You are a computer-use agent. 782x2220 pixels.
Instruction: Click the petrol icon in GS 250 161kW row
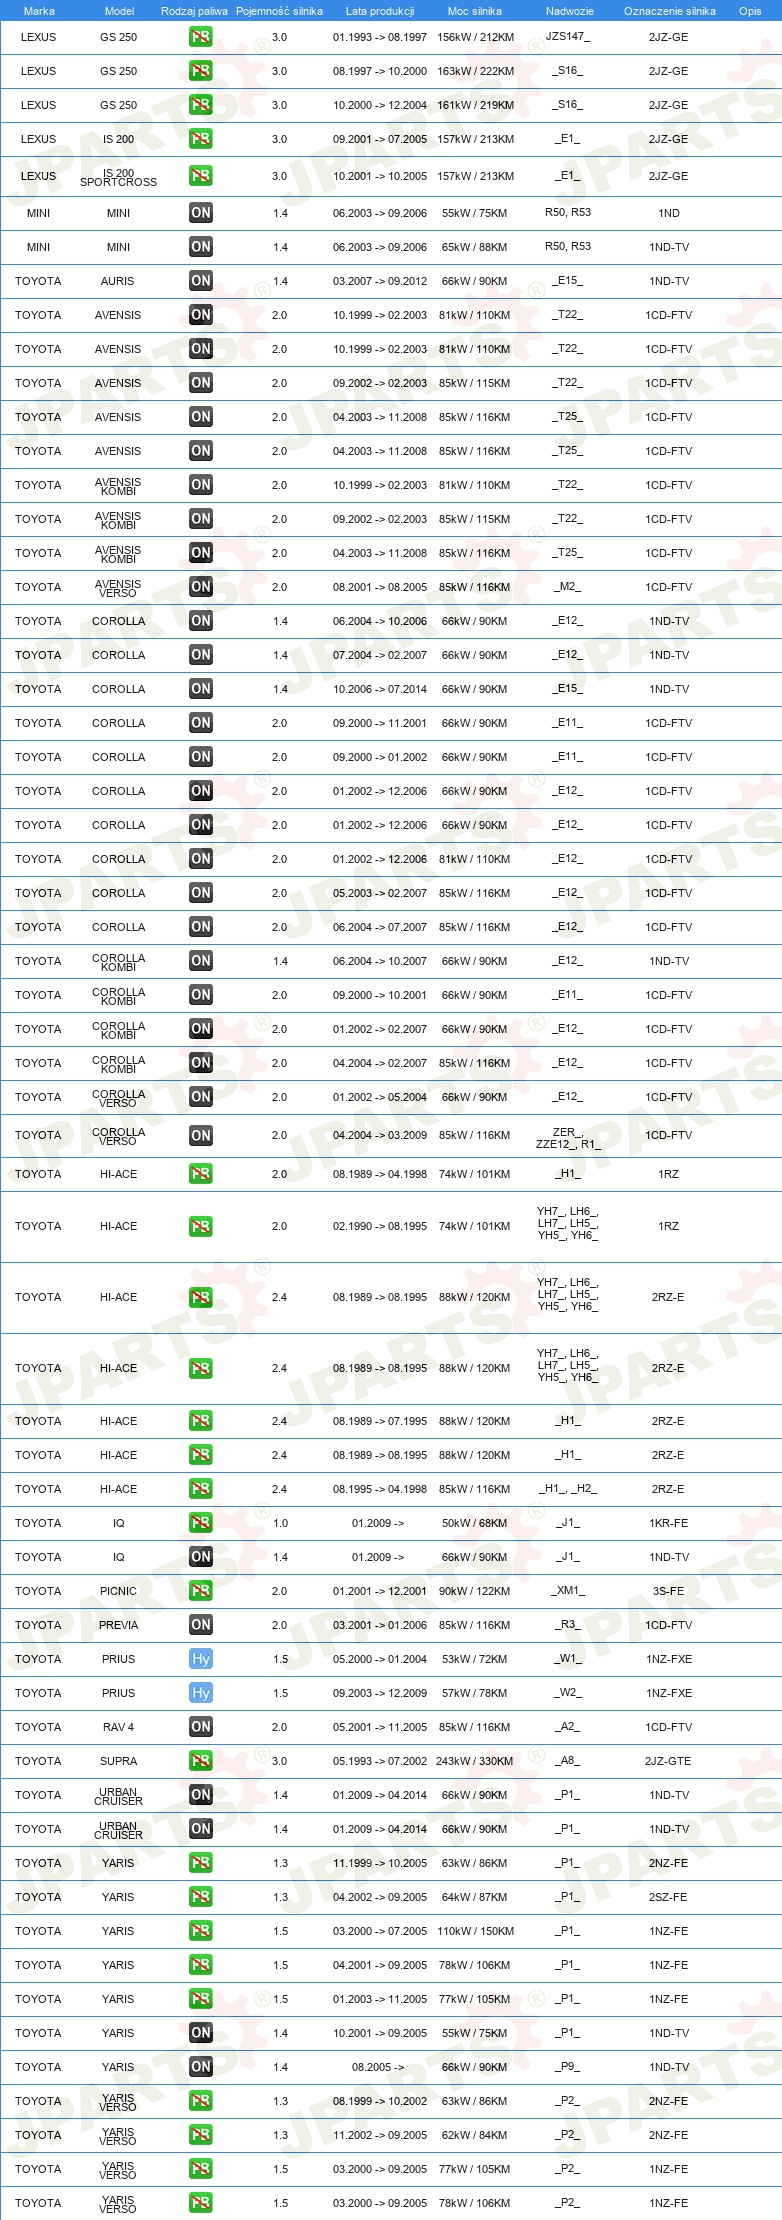click(201, 105)
